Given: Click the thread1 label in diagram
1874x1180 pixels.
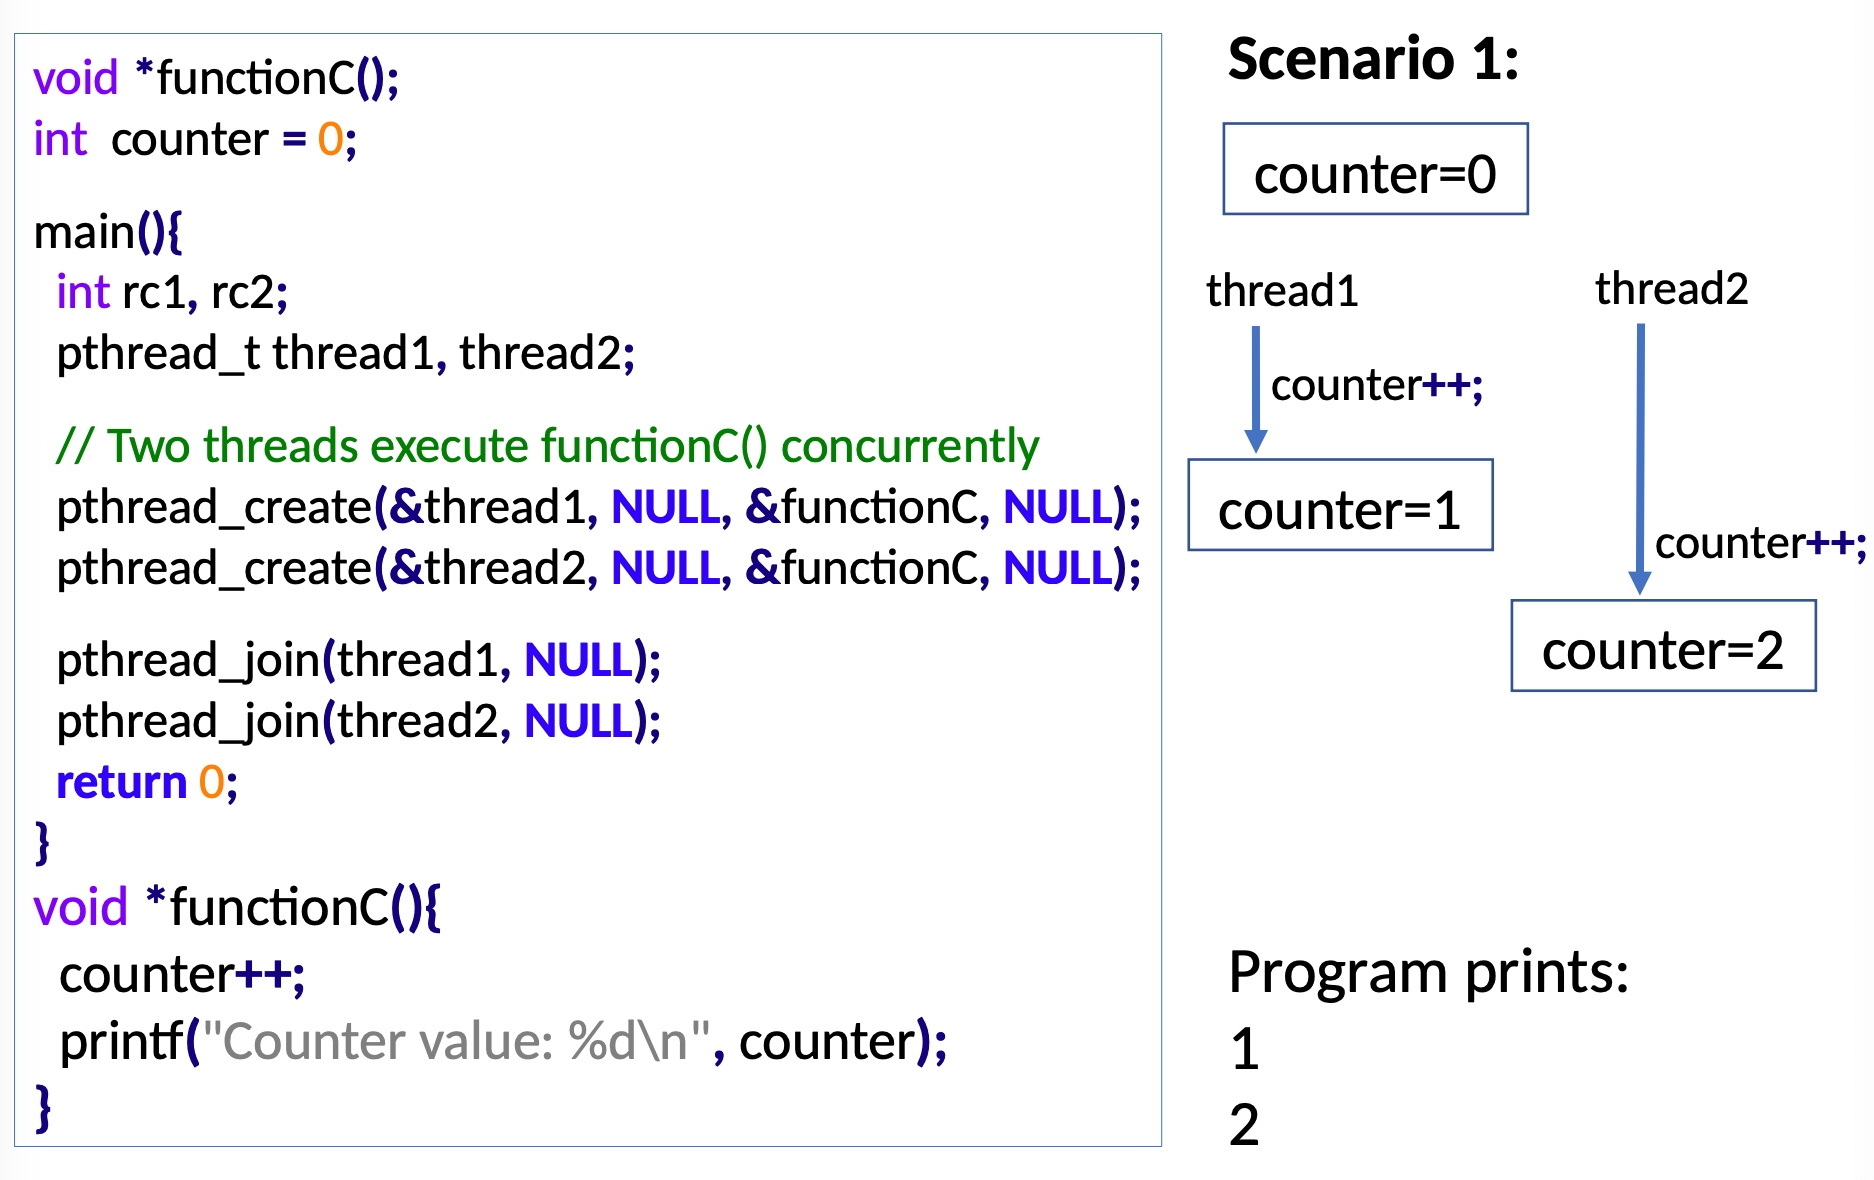Looking at the screenshot, I should tap(1282, 291).
